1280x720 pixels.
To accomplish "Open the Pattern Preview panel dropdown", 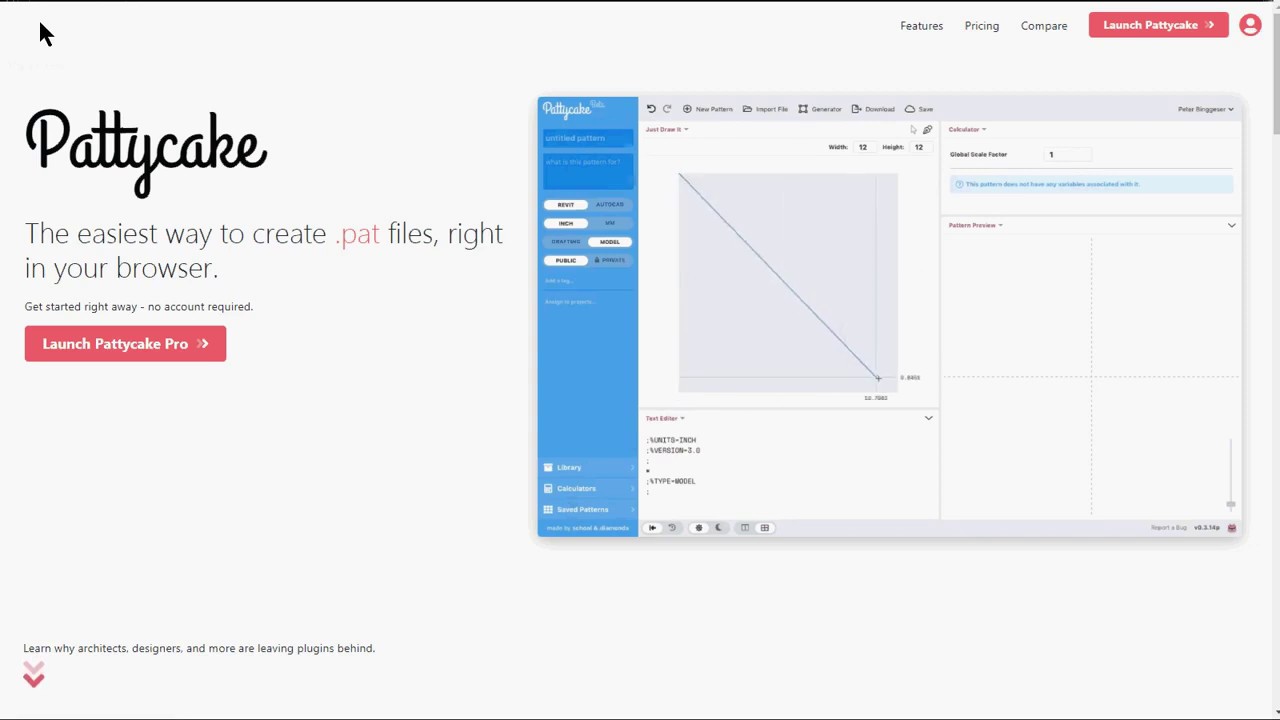I will click(x=975, y=225).
